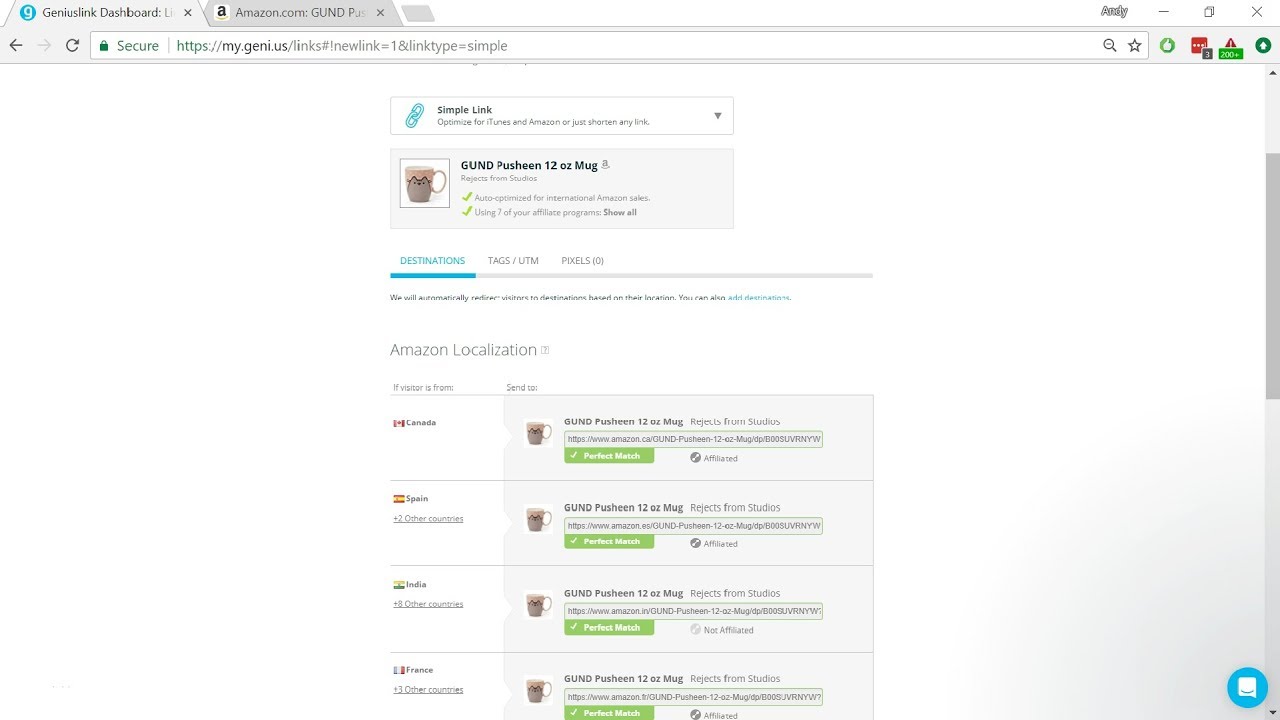
Task: Click the green up-arrow circle extension icon
Action: [1263, 45]
